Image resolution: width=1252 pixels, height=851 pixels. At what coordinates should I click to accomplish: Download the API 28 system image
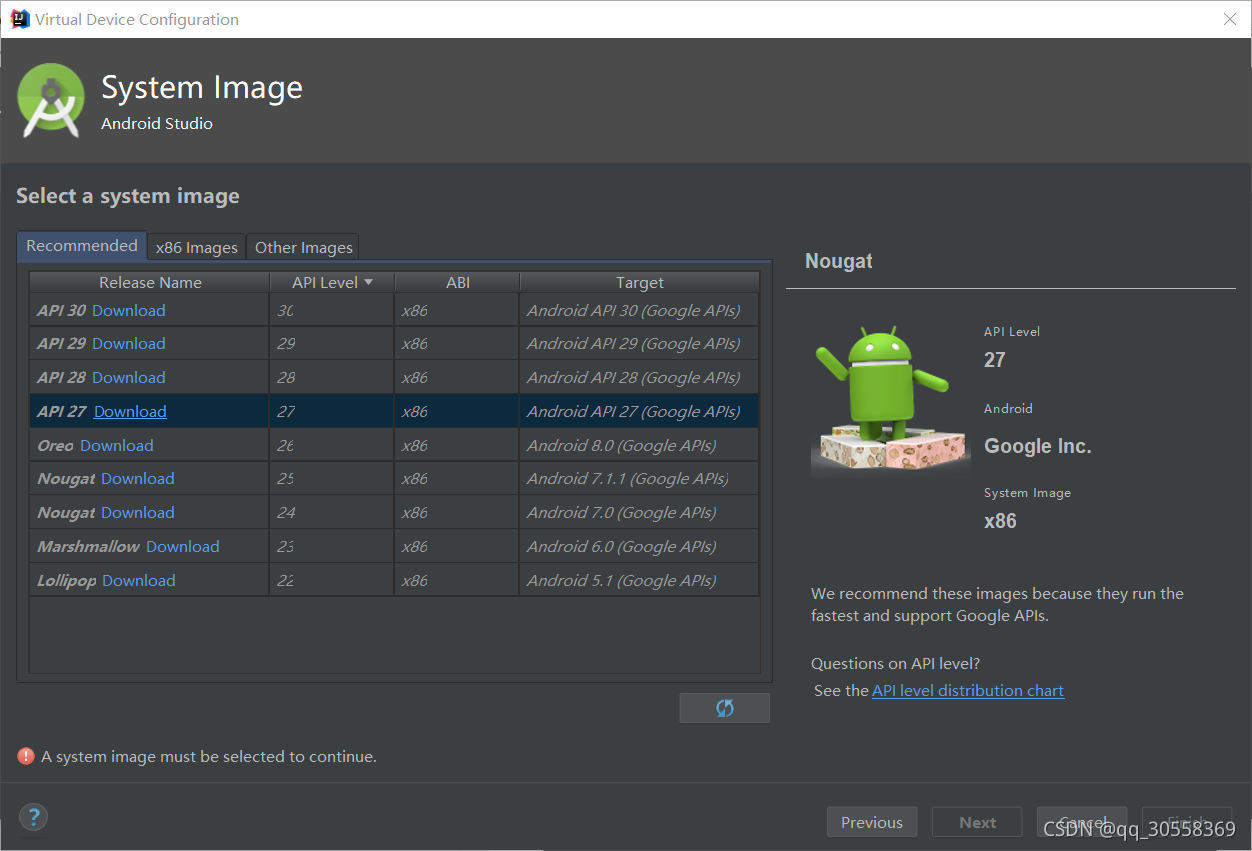pos(129,377)
